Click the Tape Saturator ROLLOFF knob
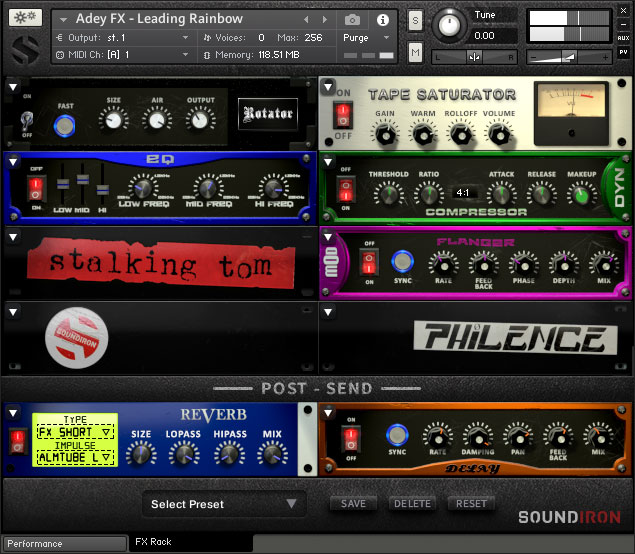 pos(461,135)
